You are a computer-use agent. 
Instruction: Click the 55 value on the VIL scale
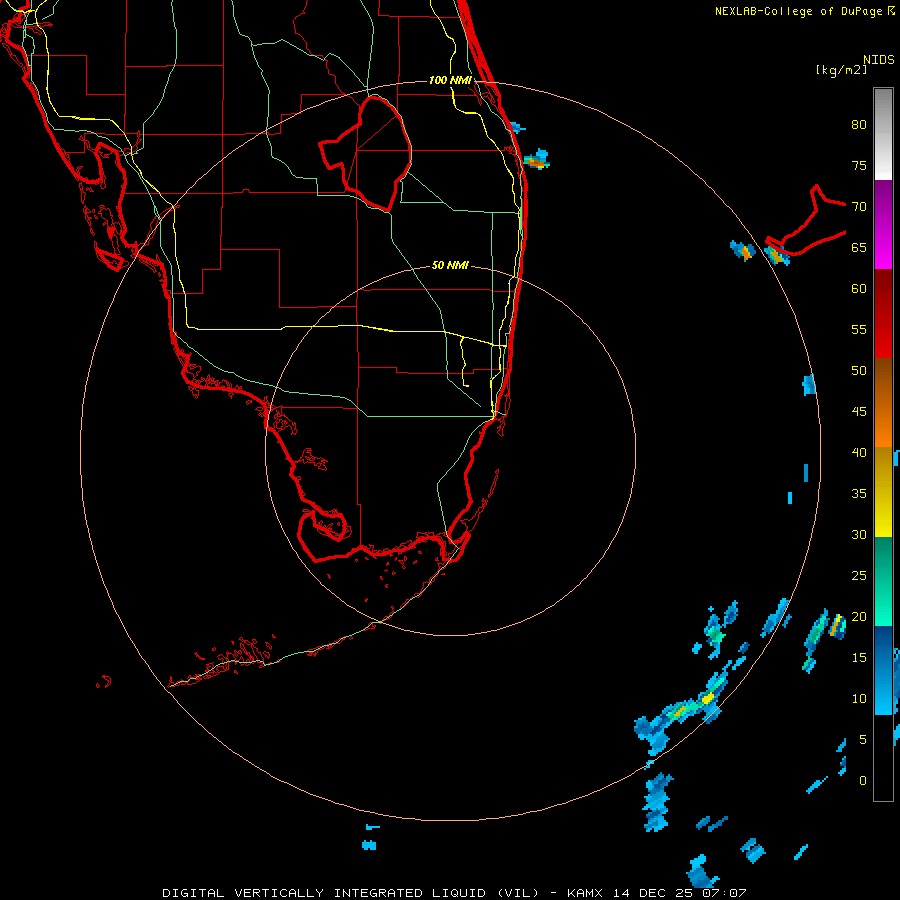[x=859, y=329]
